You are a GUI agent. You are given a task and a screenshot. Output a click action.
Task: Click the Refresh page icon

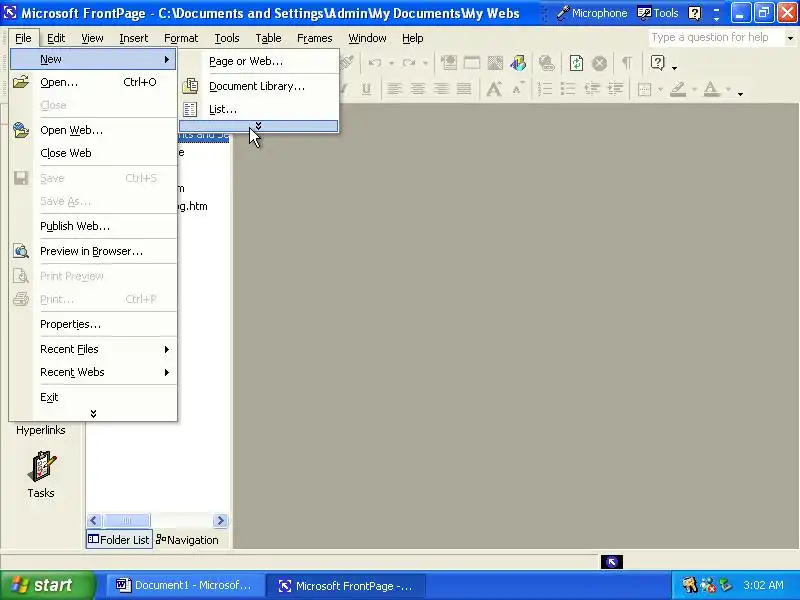[577, 63]
